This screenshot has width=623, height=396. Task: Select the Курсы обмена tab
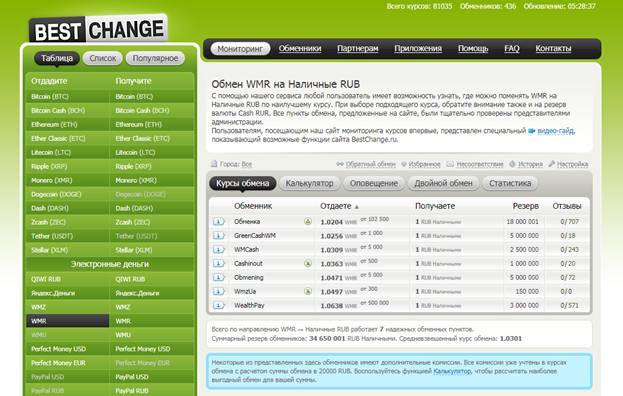tap(242, 184)
